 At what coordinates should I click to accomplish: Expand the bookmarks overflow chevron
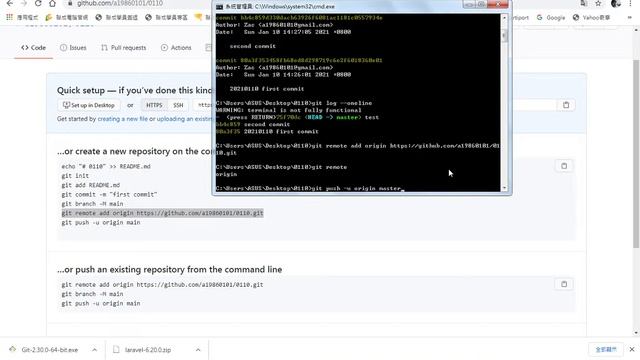pyautogui.click(x=630, y=18)
